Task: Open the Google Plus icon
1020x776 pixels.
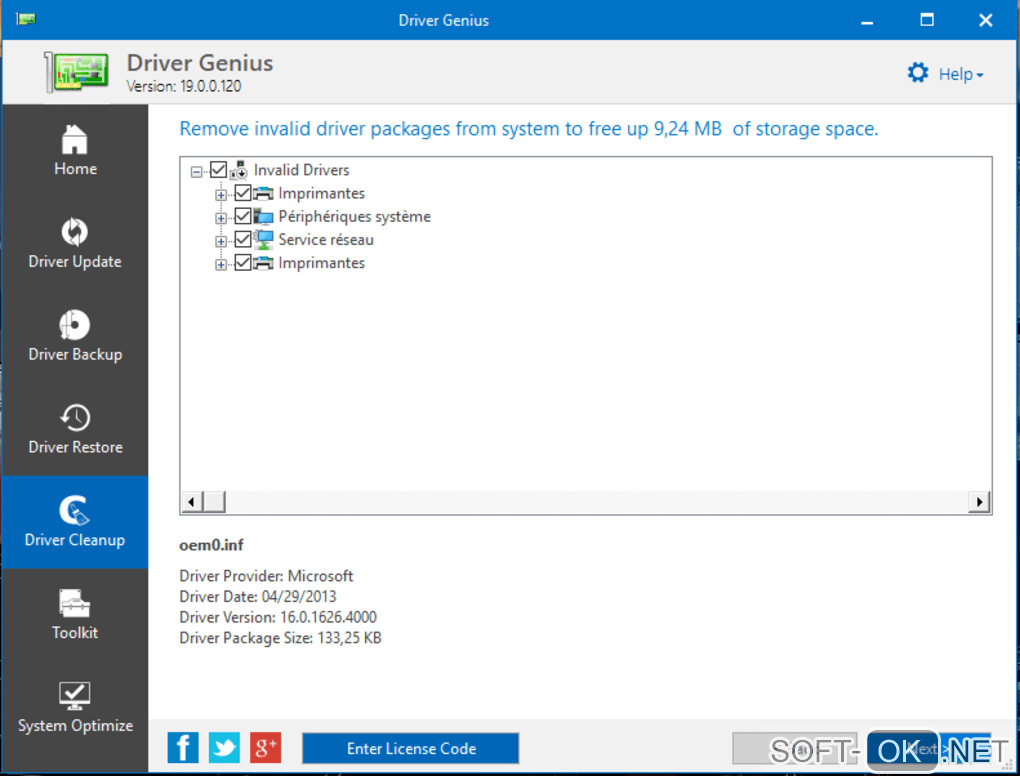Action: (265, 747)
